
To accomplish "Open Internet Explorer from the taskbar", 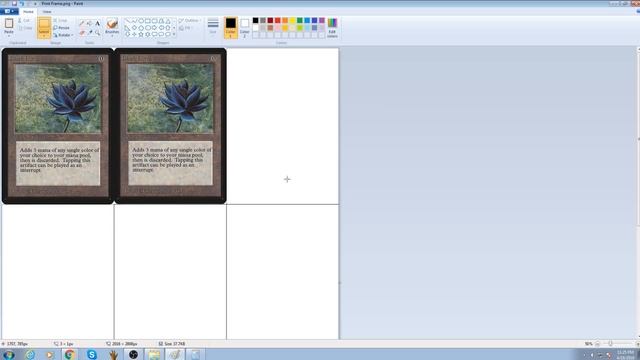I will tap(30, 354).
